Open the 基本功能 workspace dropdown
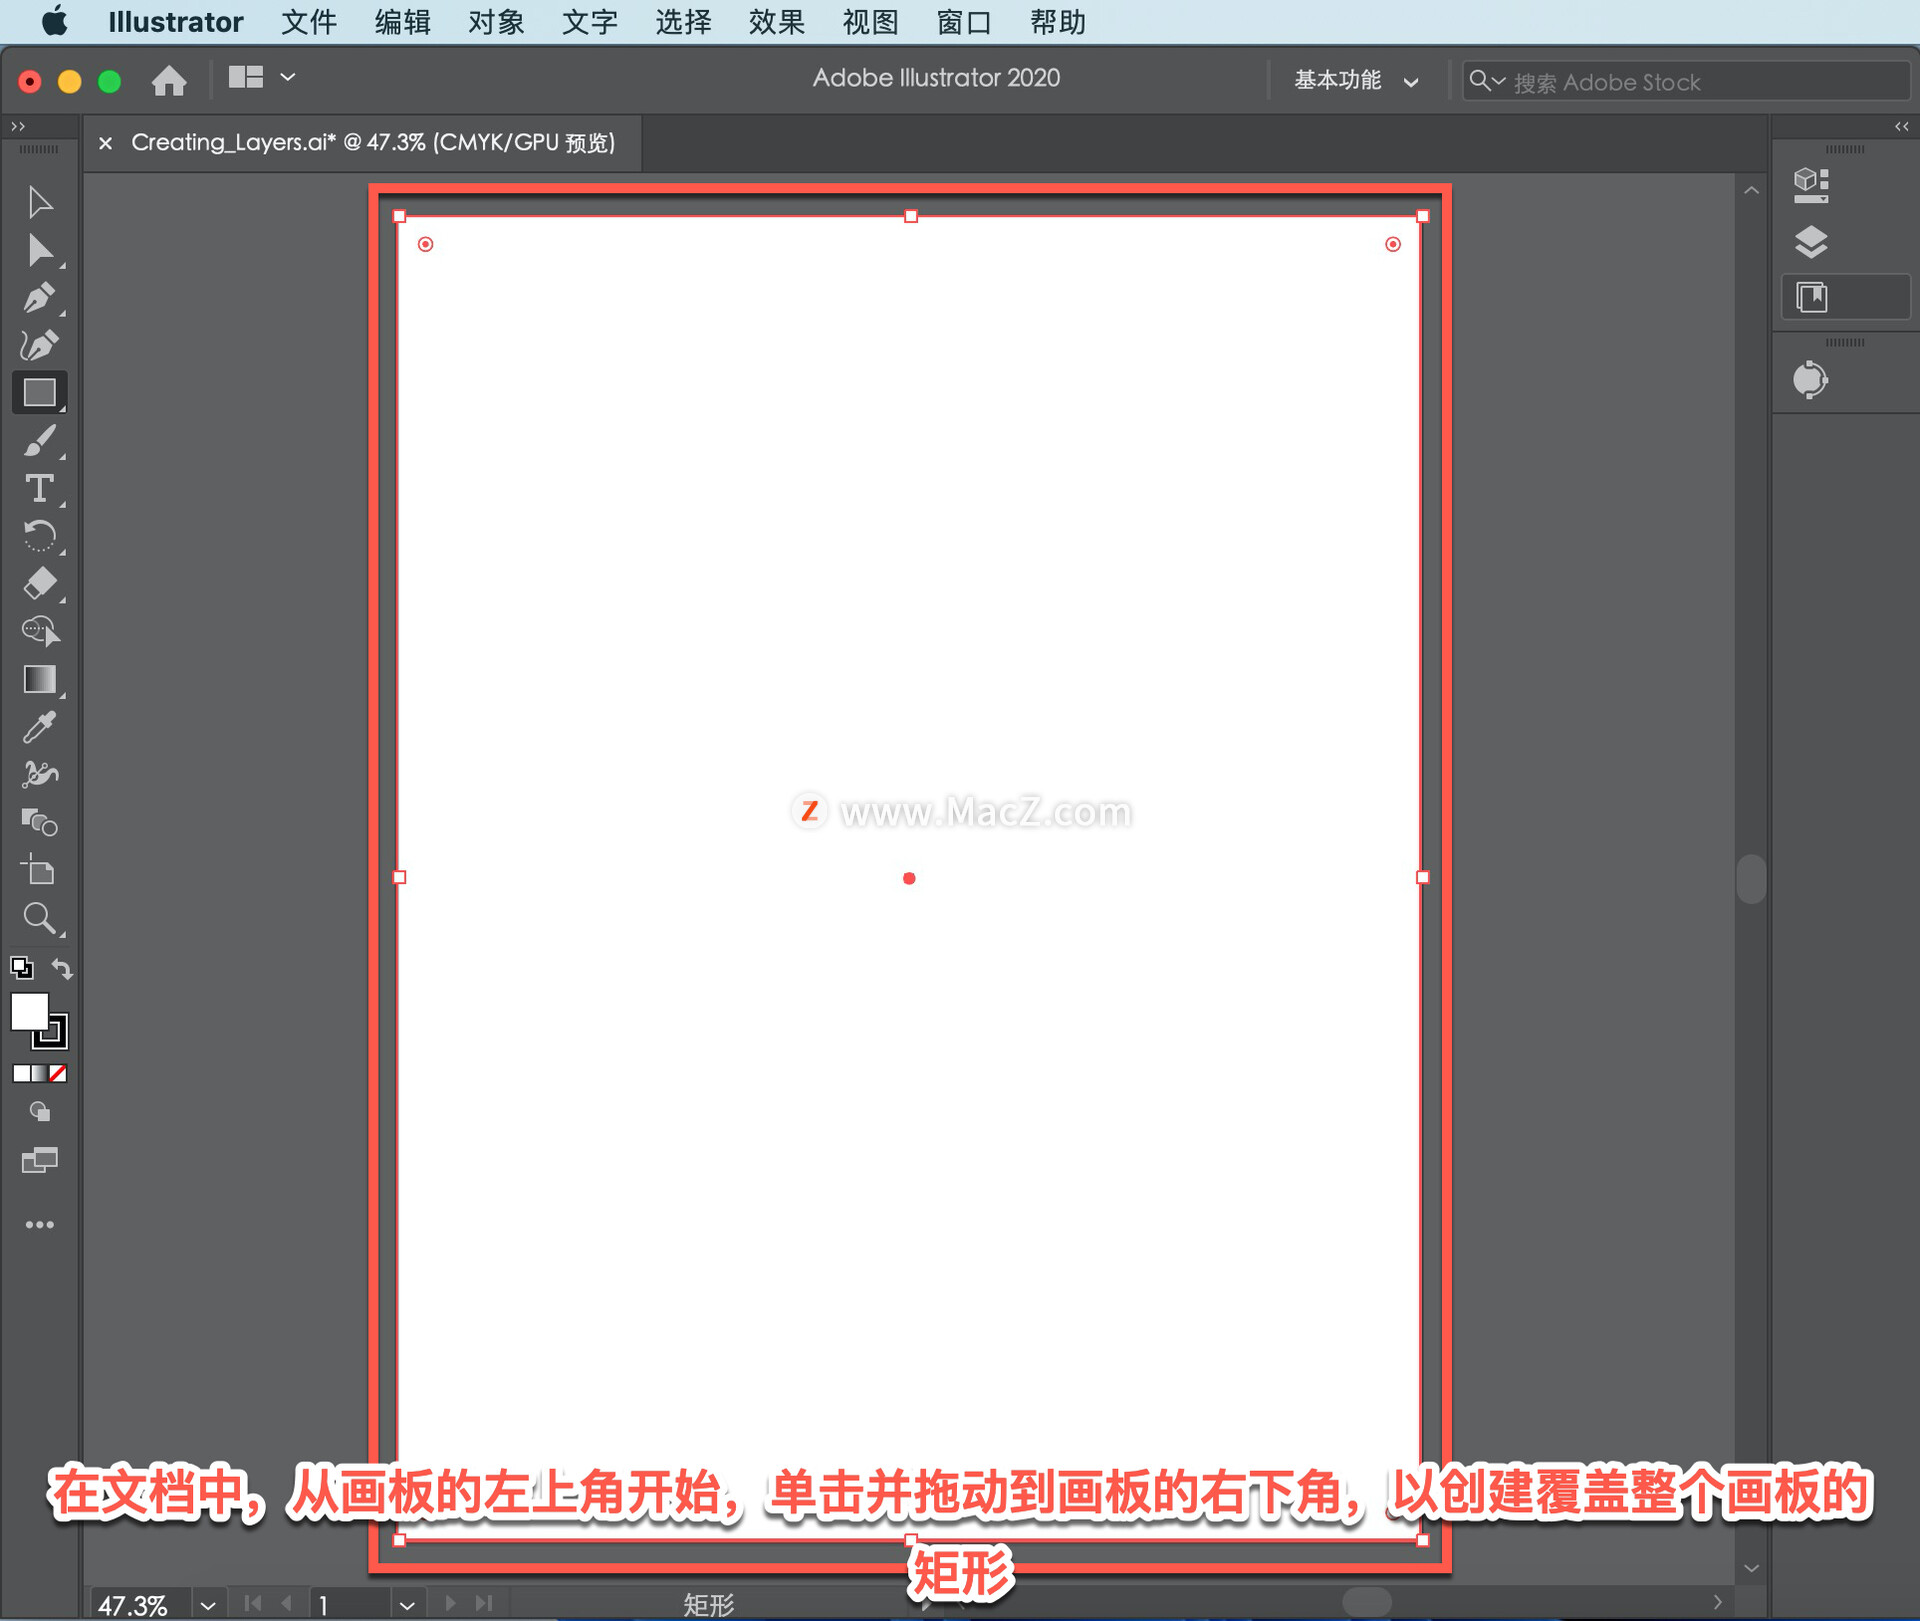This screenshot has width=1920, height=1621. tap(1355, 81)
